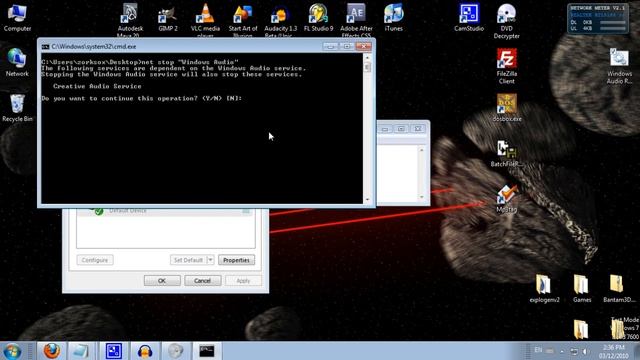Launch Adobe After Effects shortcut
This screenshot has height=360, width=640.
(356, 20)
